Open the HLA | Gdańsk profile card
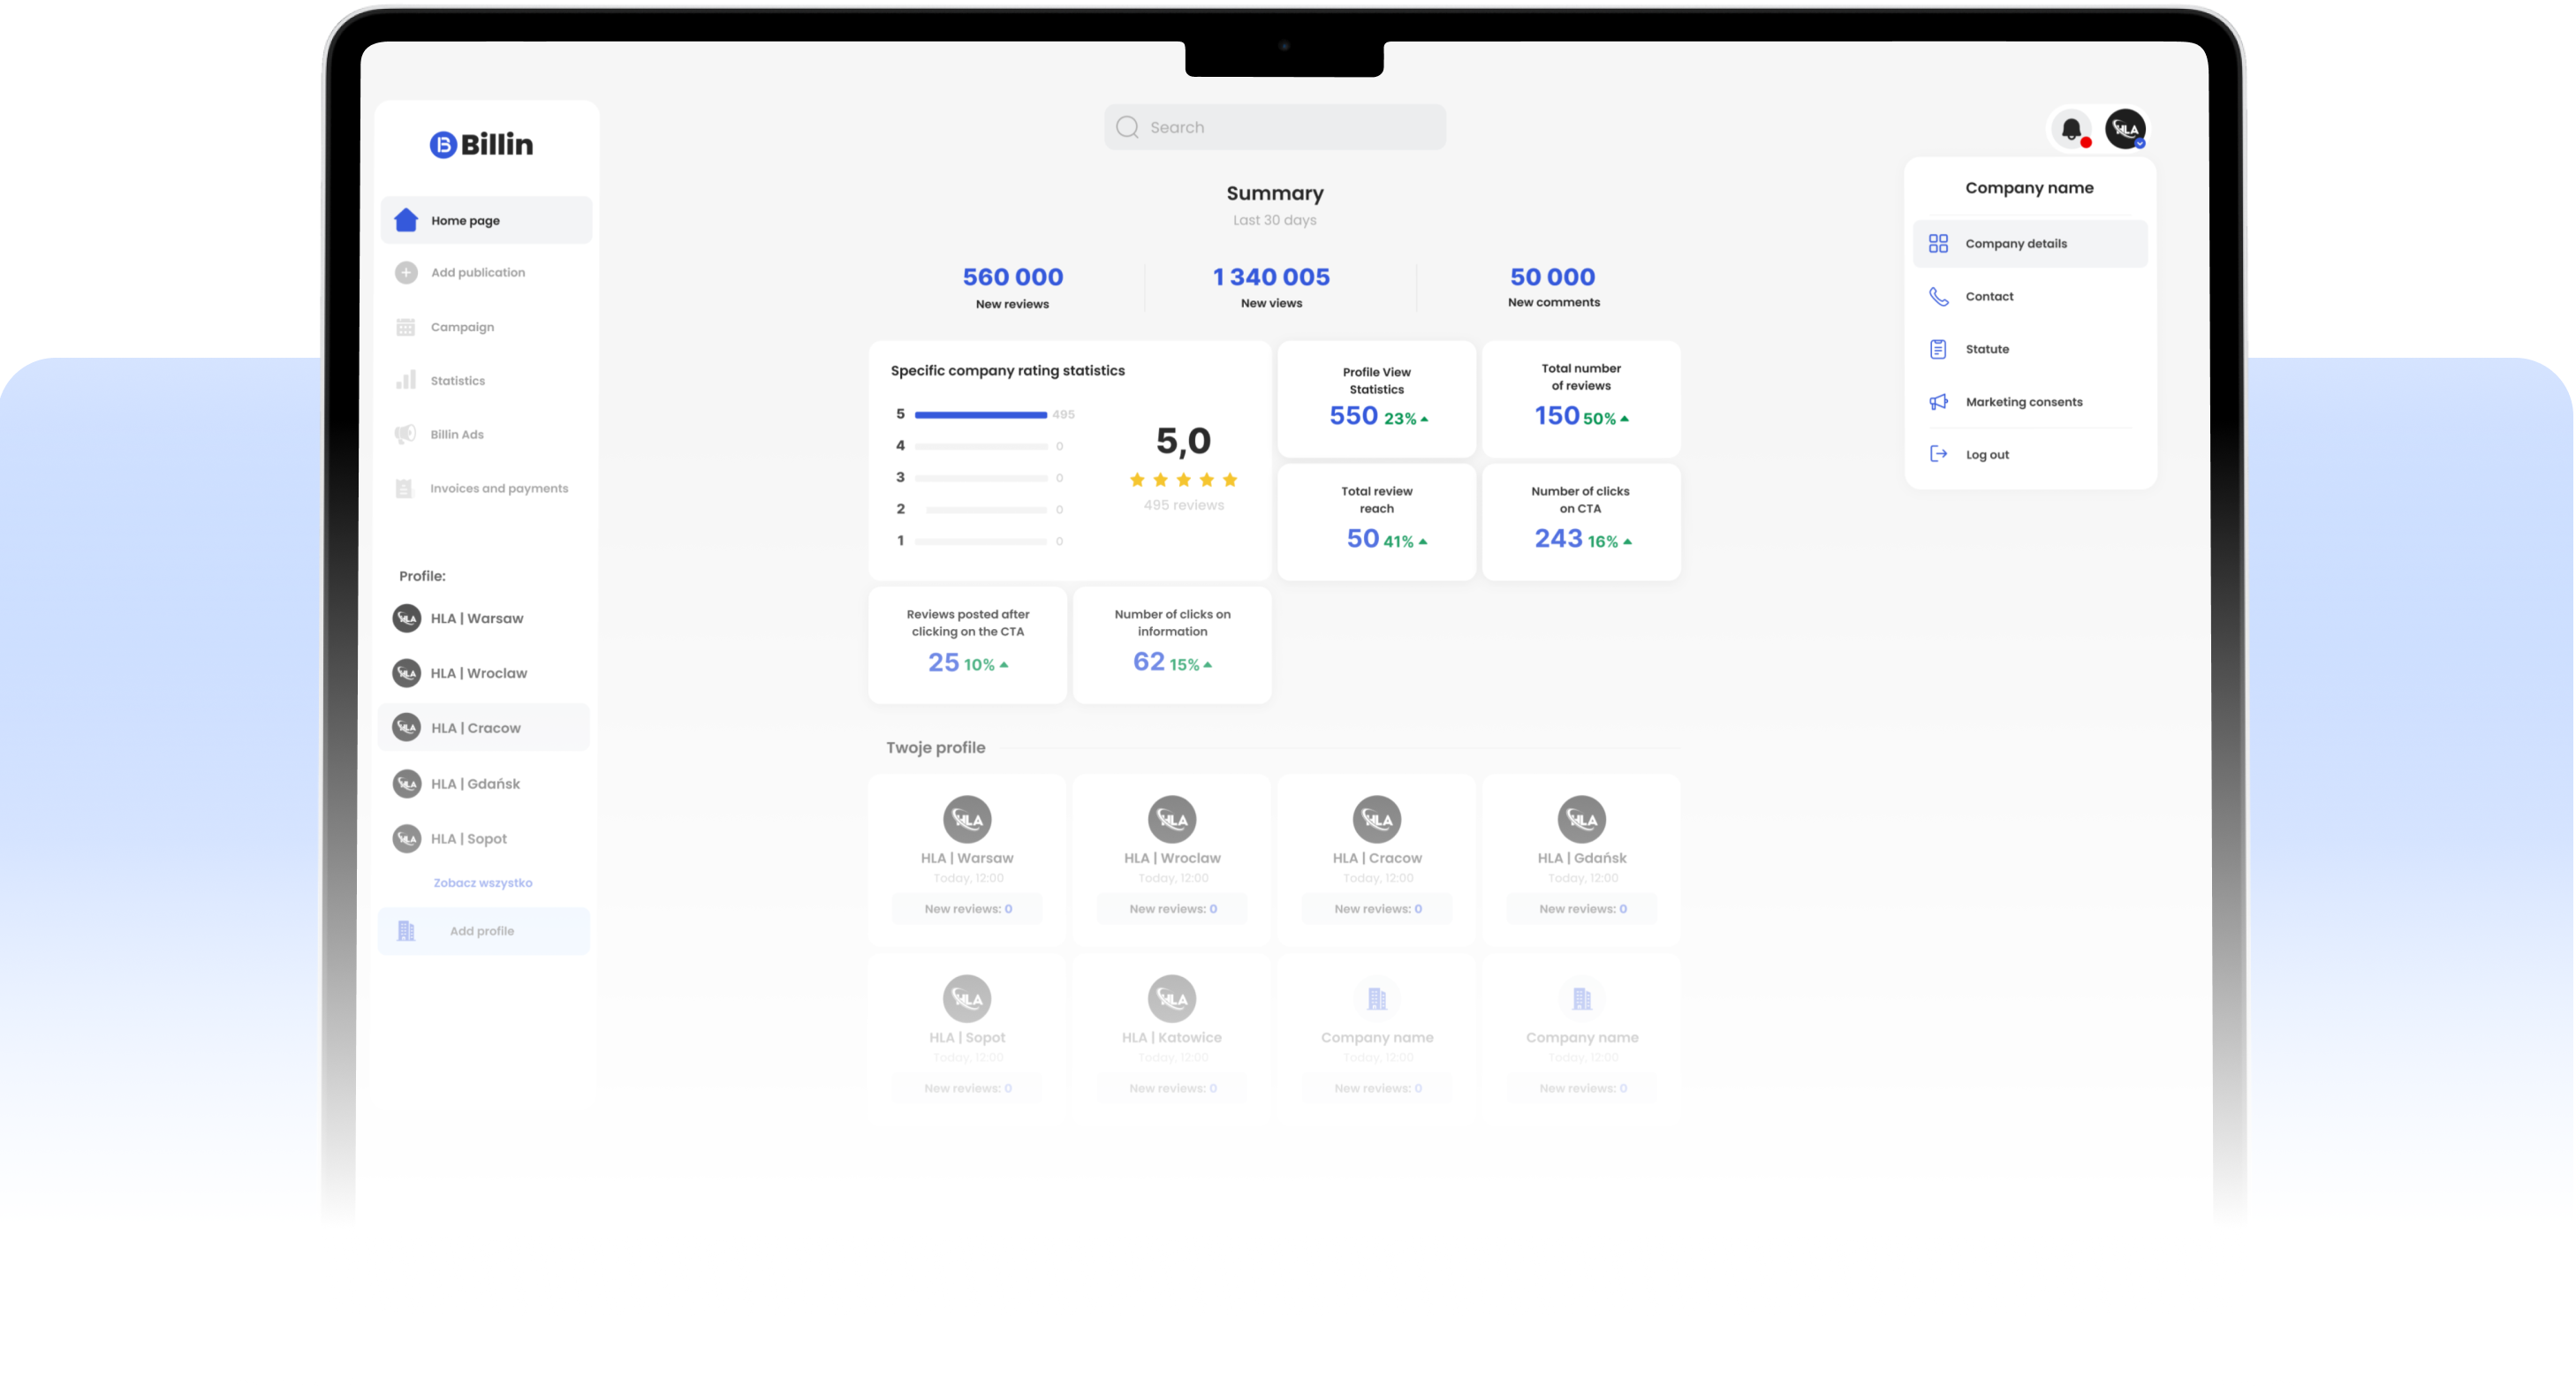The height and width of the screenshot is (1386, 2576). click(1581, 858)
